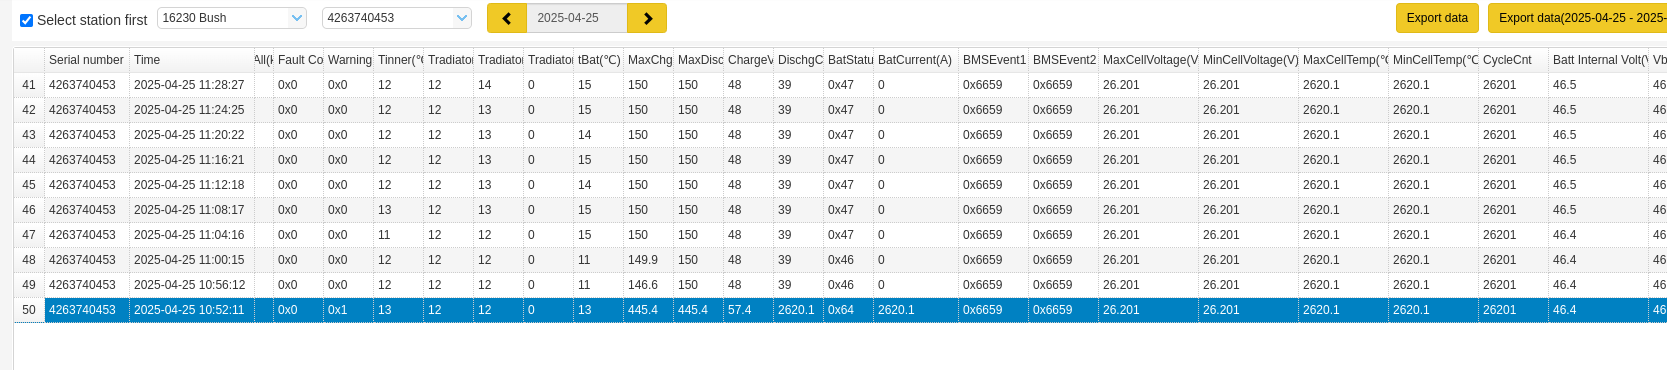Select time cell 2025-04-25 11:28:27
This screenshot has width=1667, height=370.
click(x=192, y=85)
